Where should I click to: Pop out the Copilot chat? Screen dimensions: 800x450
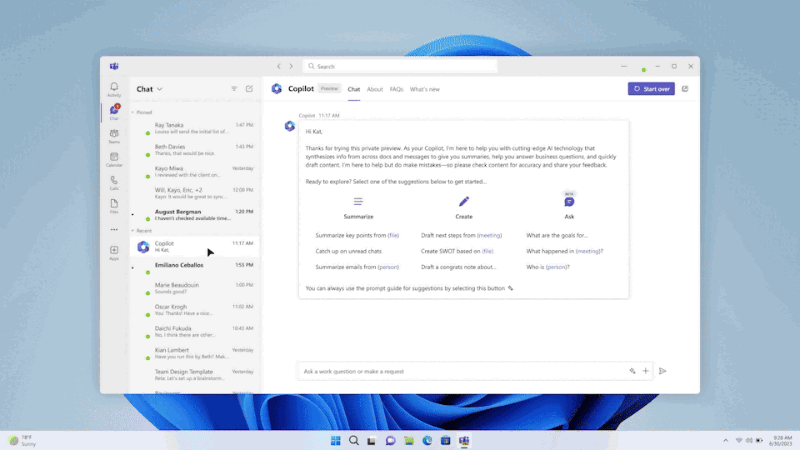tap(685, 89)
